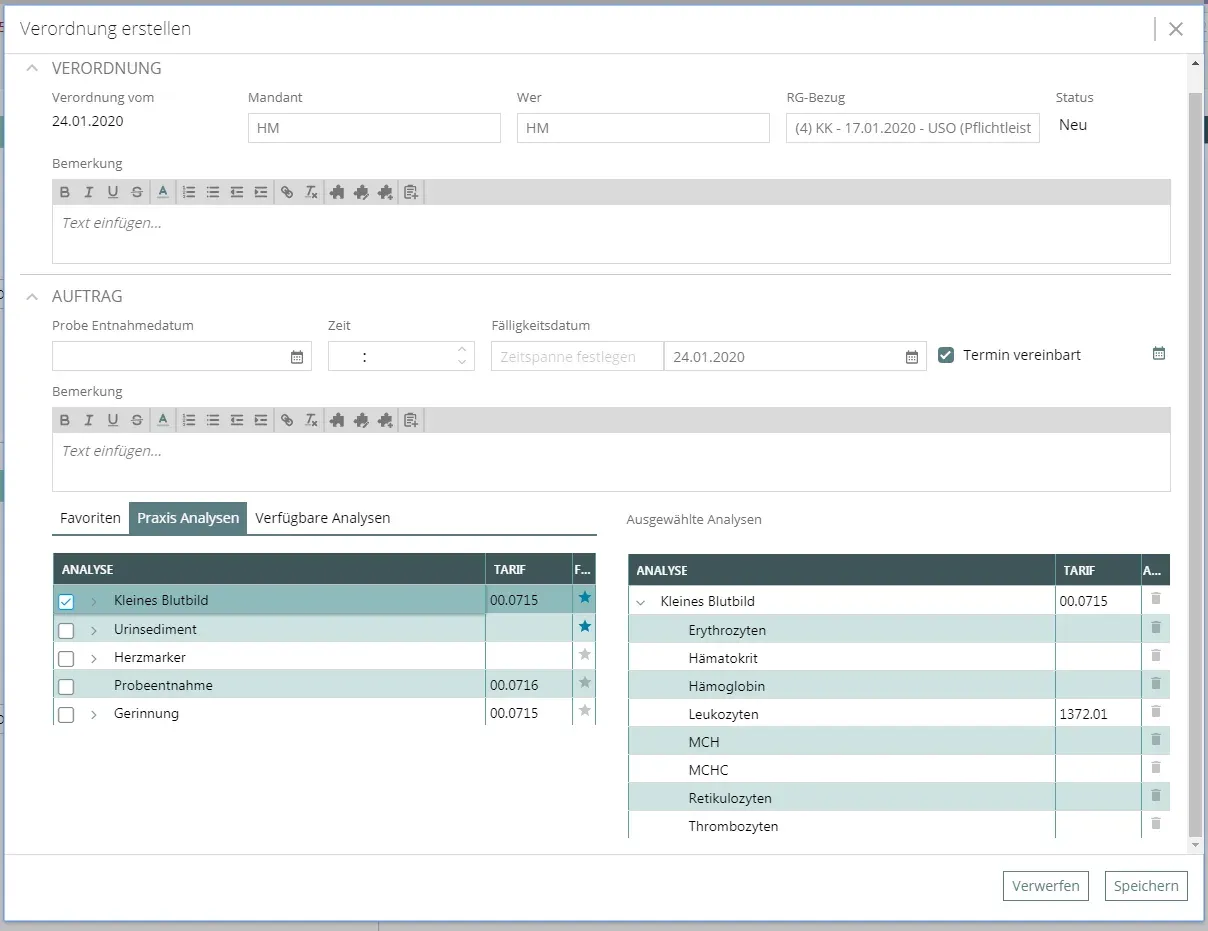Delete Thrombozyten from selected analyses
1208x931 pixels.
[1156, 823]
